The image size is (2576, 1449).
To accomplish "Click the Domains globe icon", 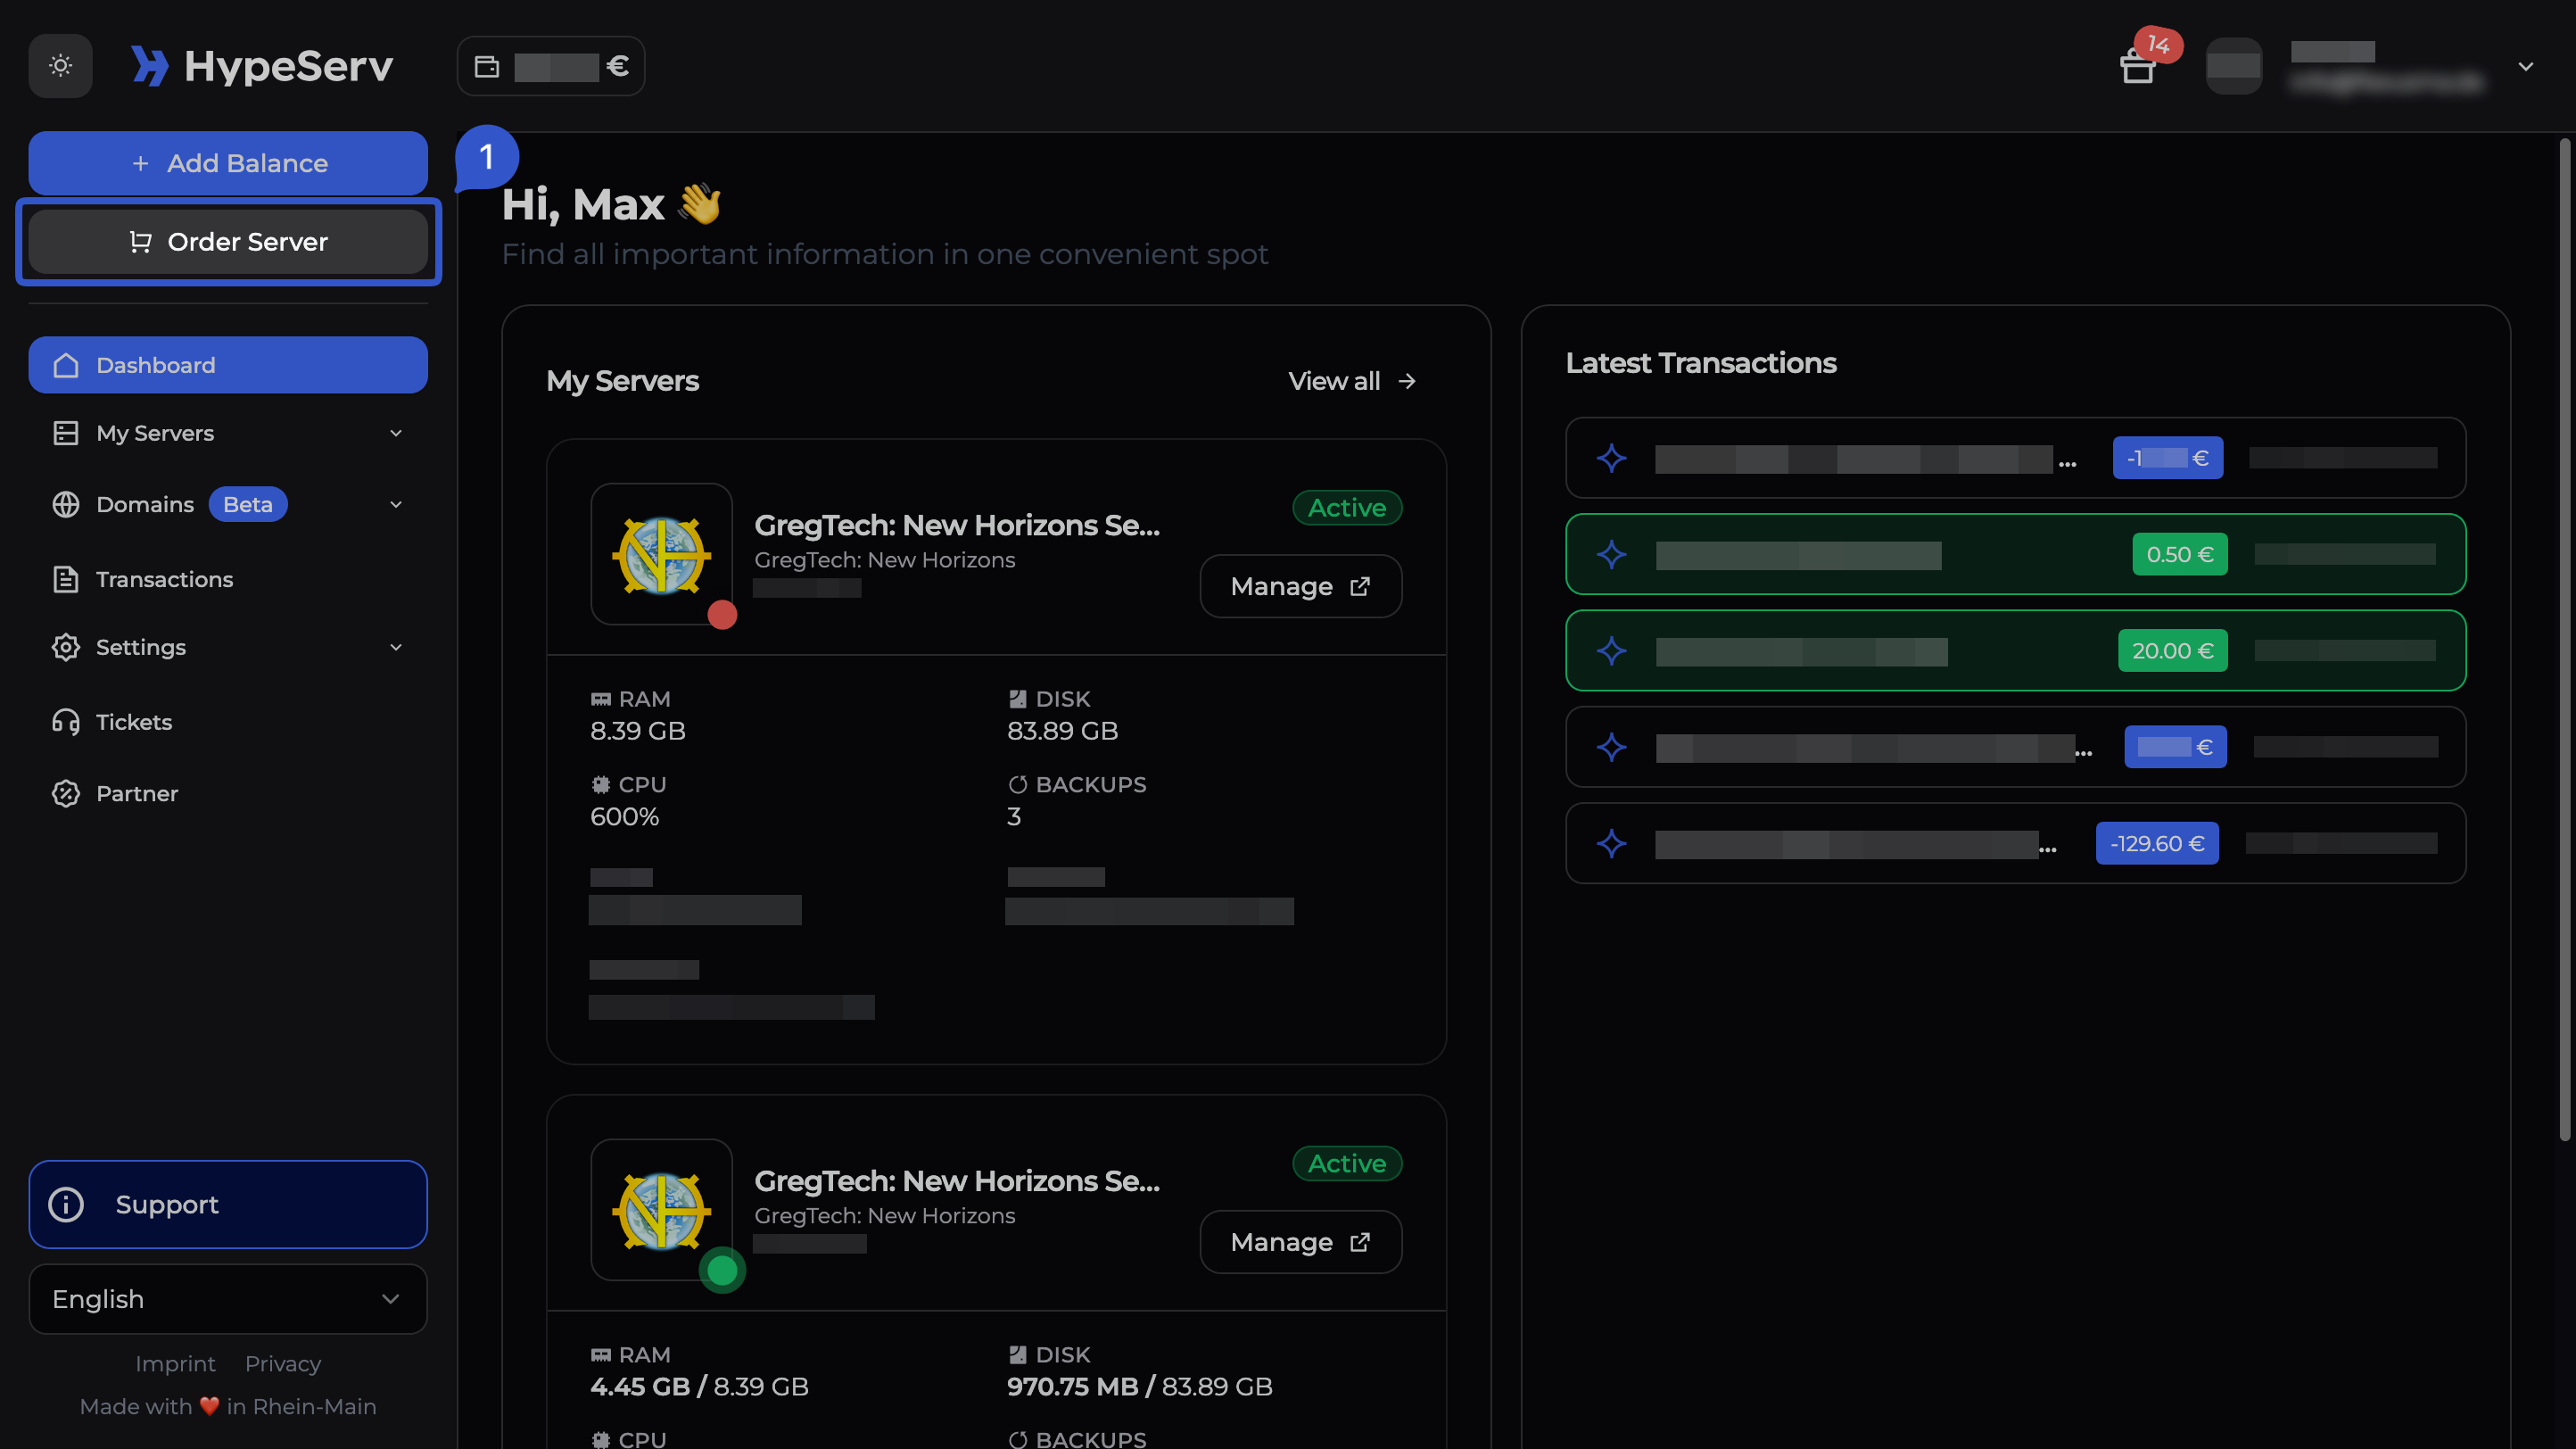I will point(66,504).
